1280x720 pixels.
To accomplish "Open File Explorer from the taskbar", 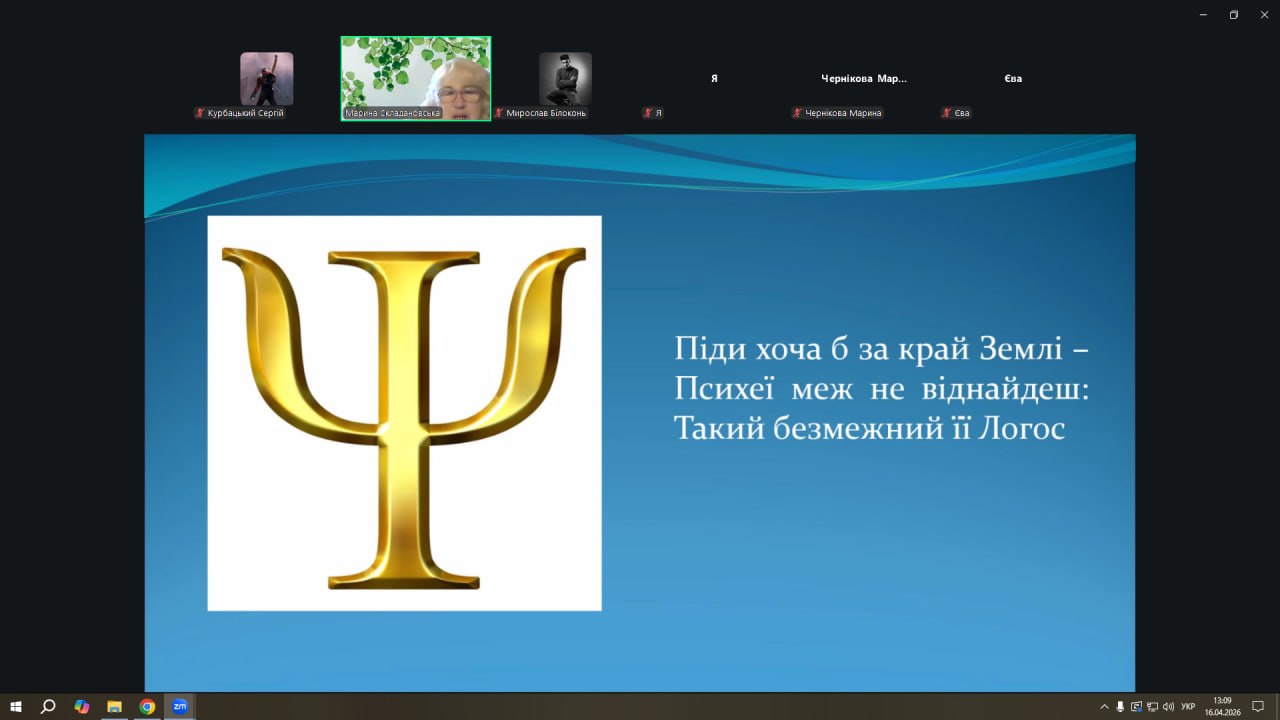I will (114, 706).
